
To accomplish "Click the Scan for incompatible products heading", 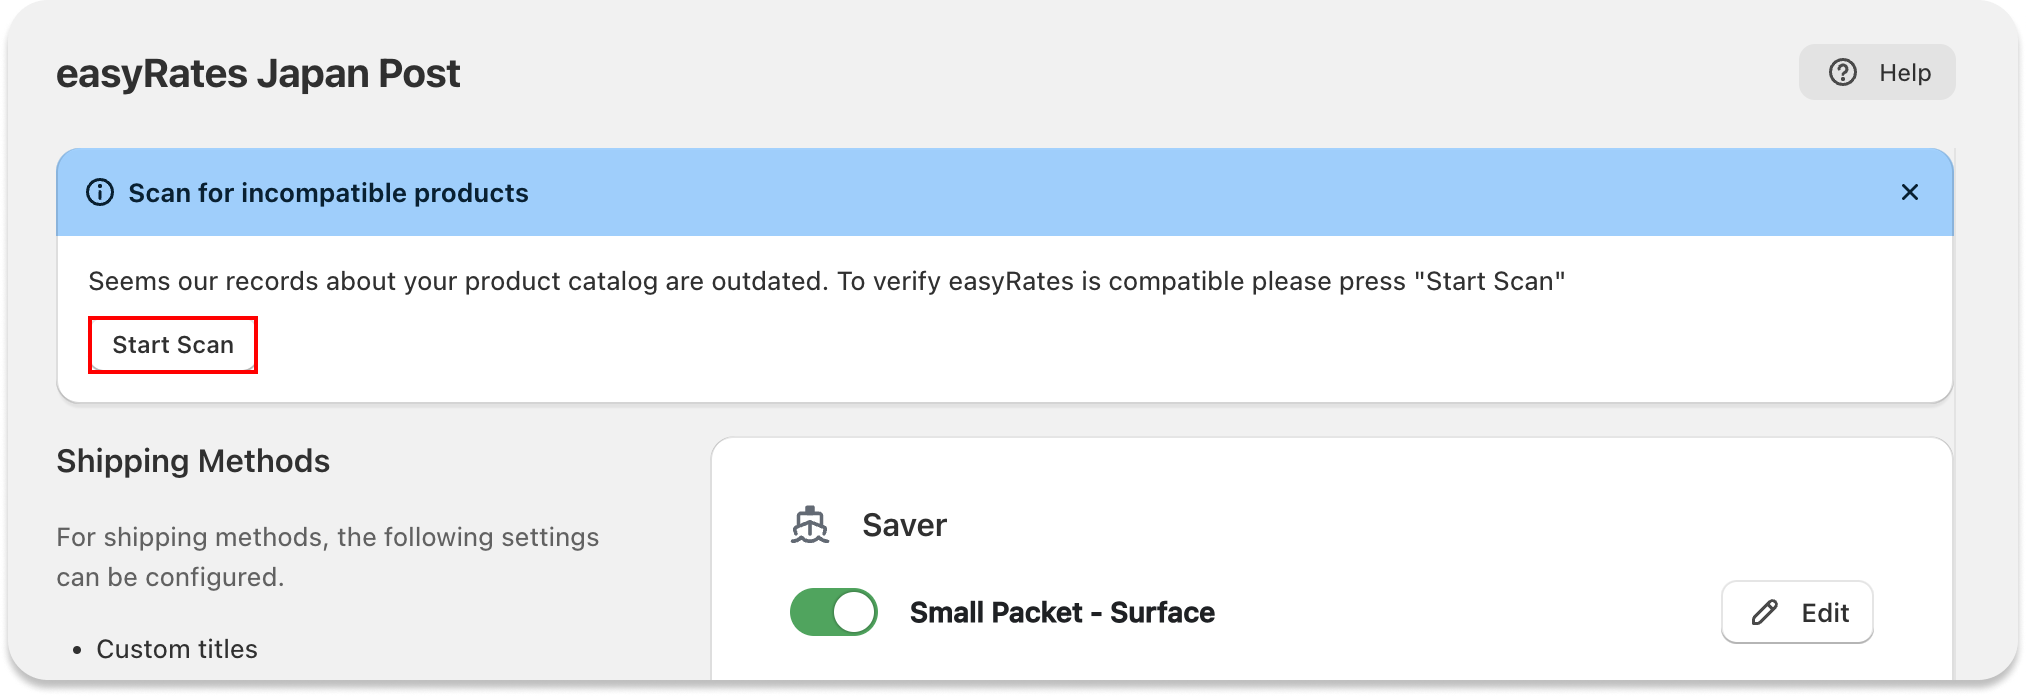I will (328, 193).
